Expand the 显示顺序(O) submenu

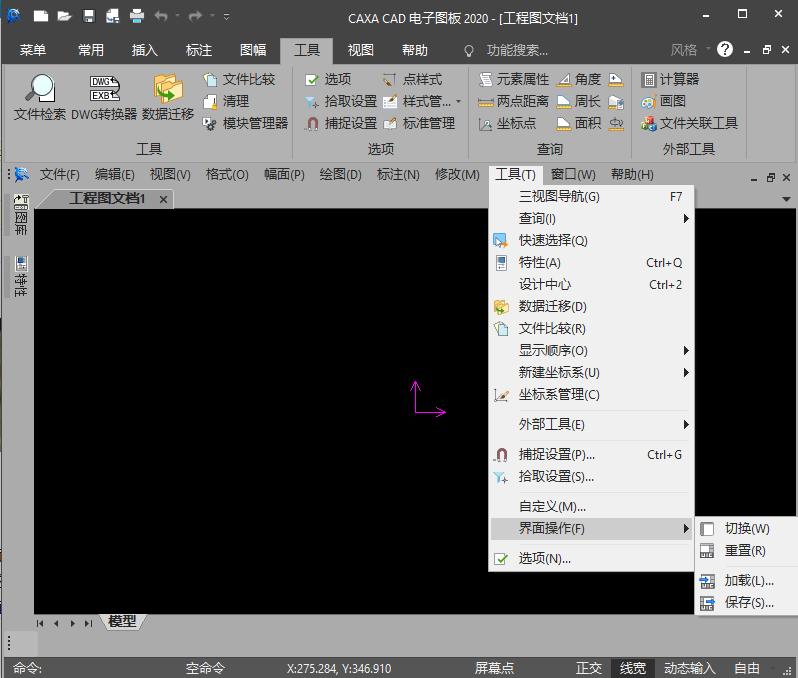point(591,350)
